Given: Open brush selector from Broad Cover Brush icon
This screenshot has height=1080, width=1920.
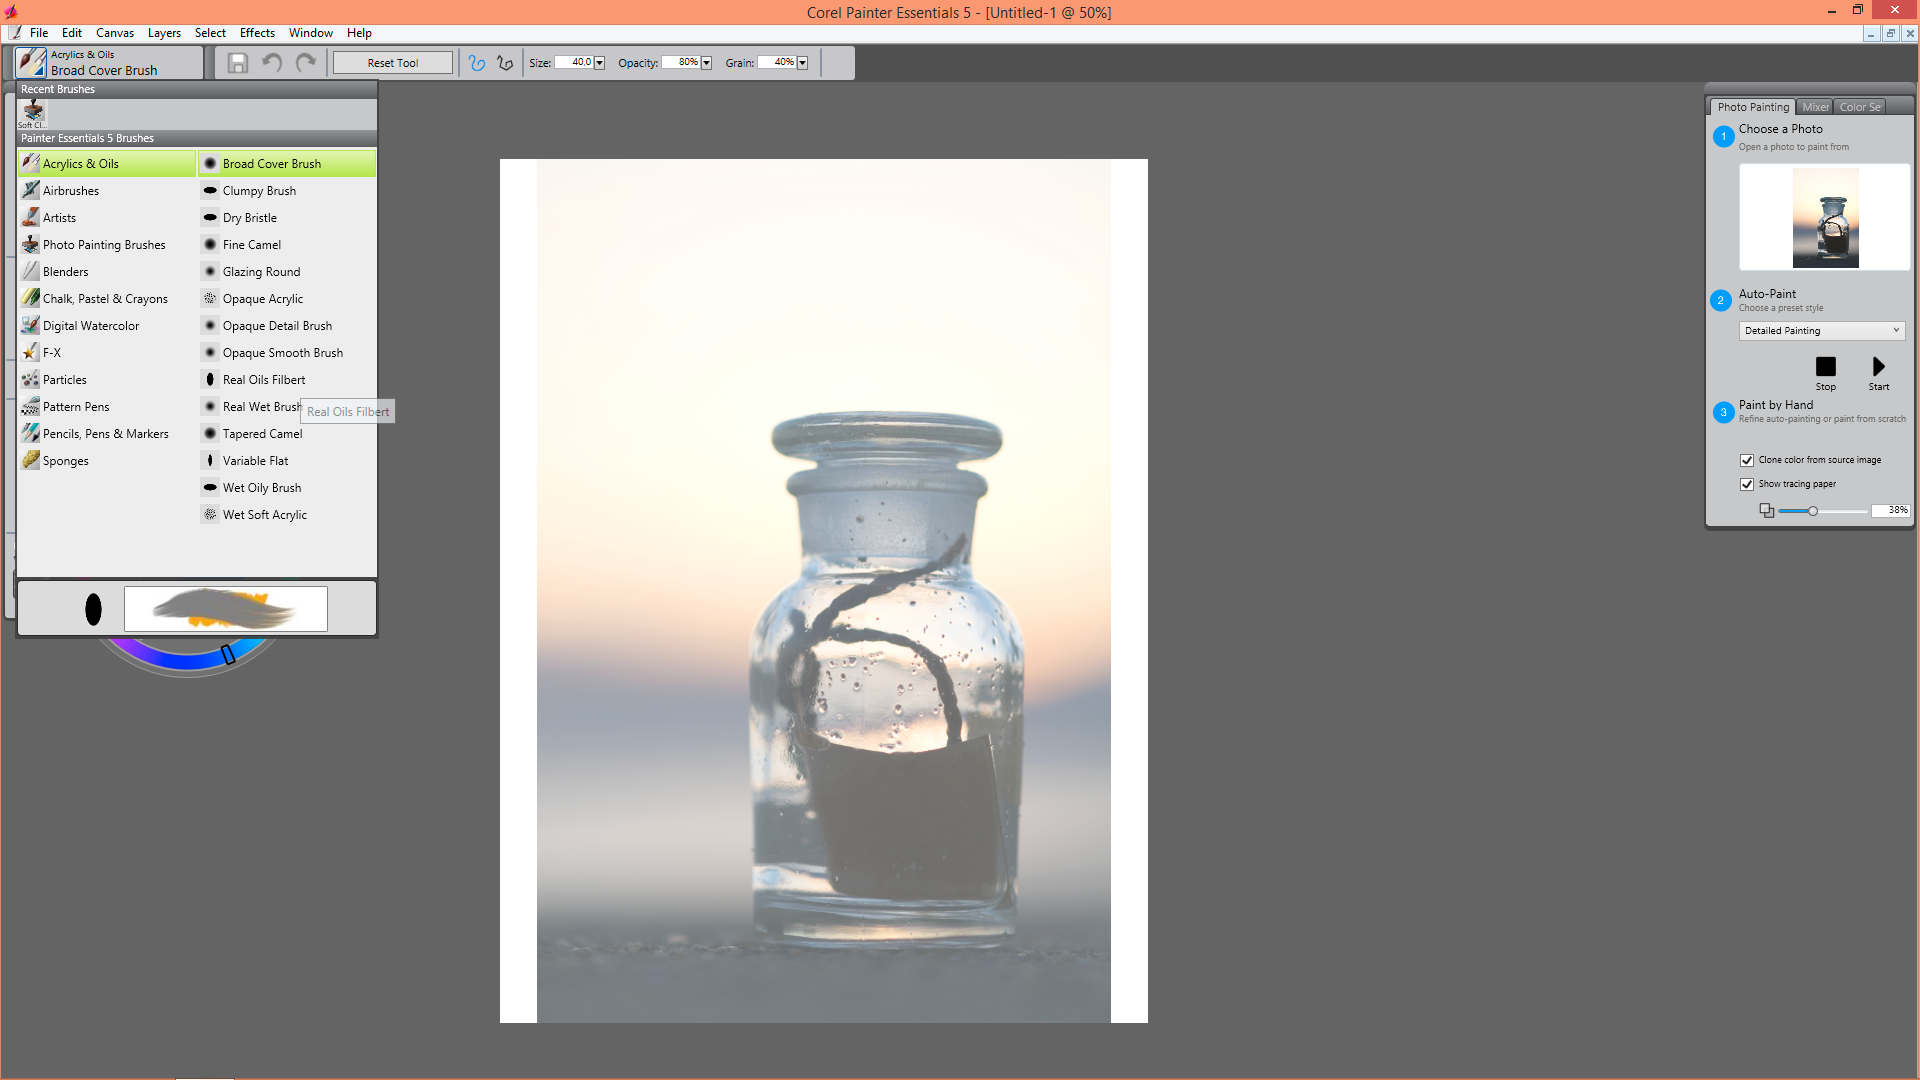Looking at the screenshot, I should 31,63.
